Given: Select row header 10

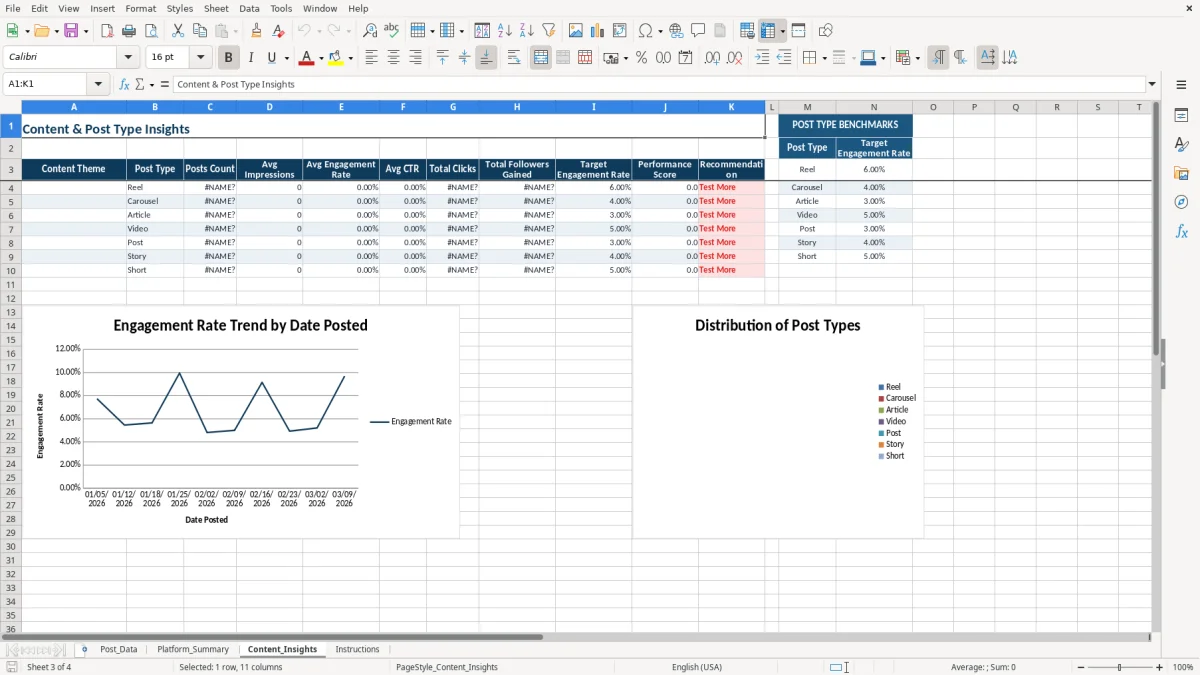Looking at the screenshot, I should click(10, 270).
